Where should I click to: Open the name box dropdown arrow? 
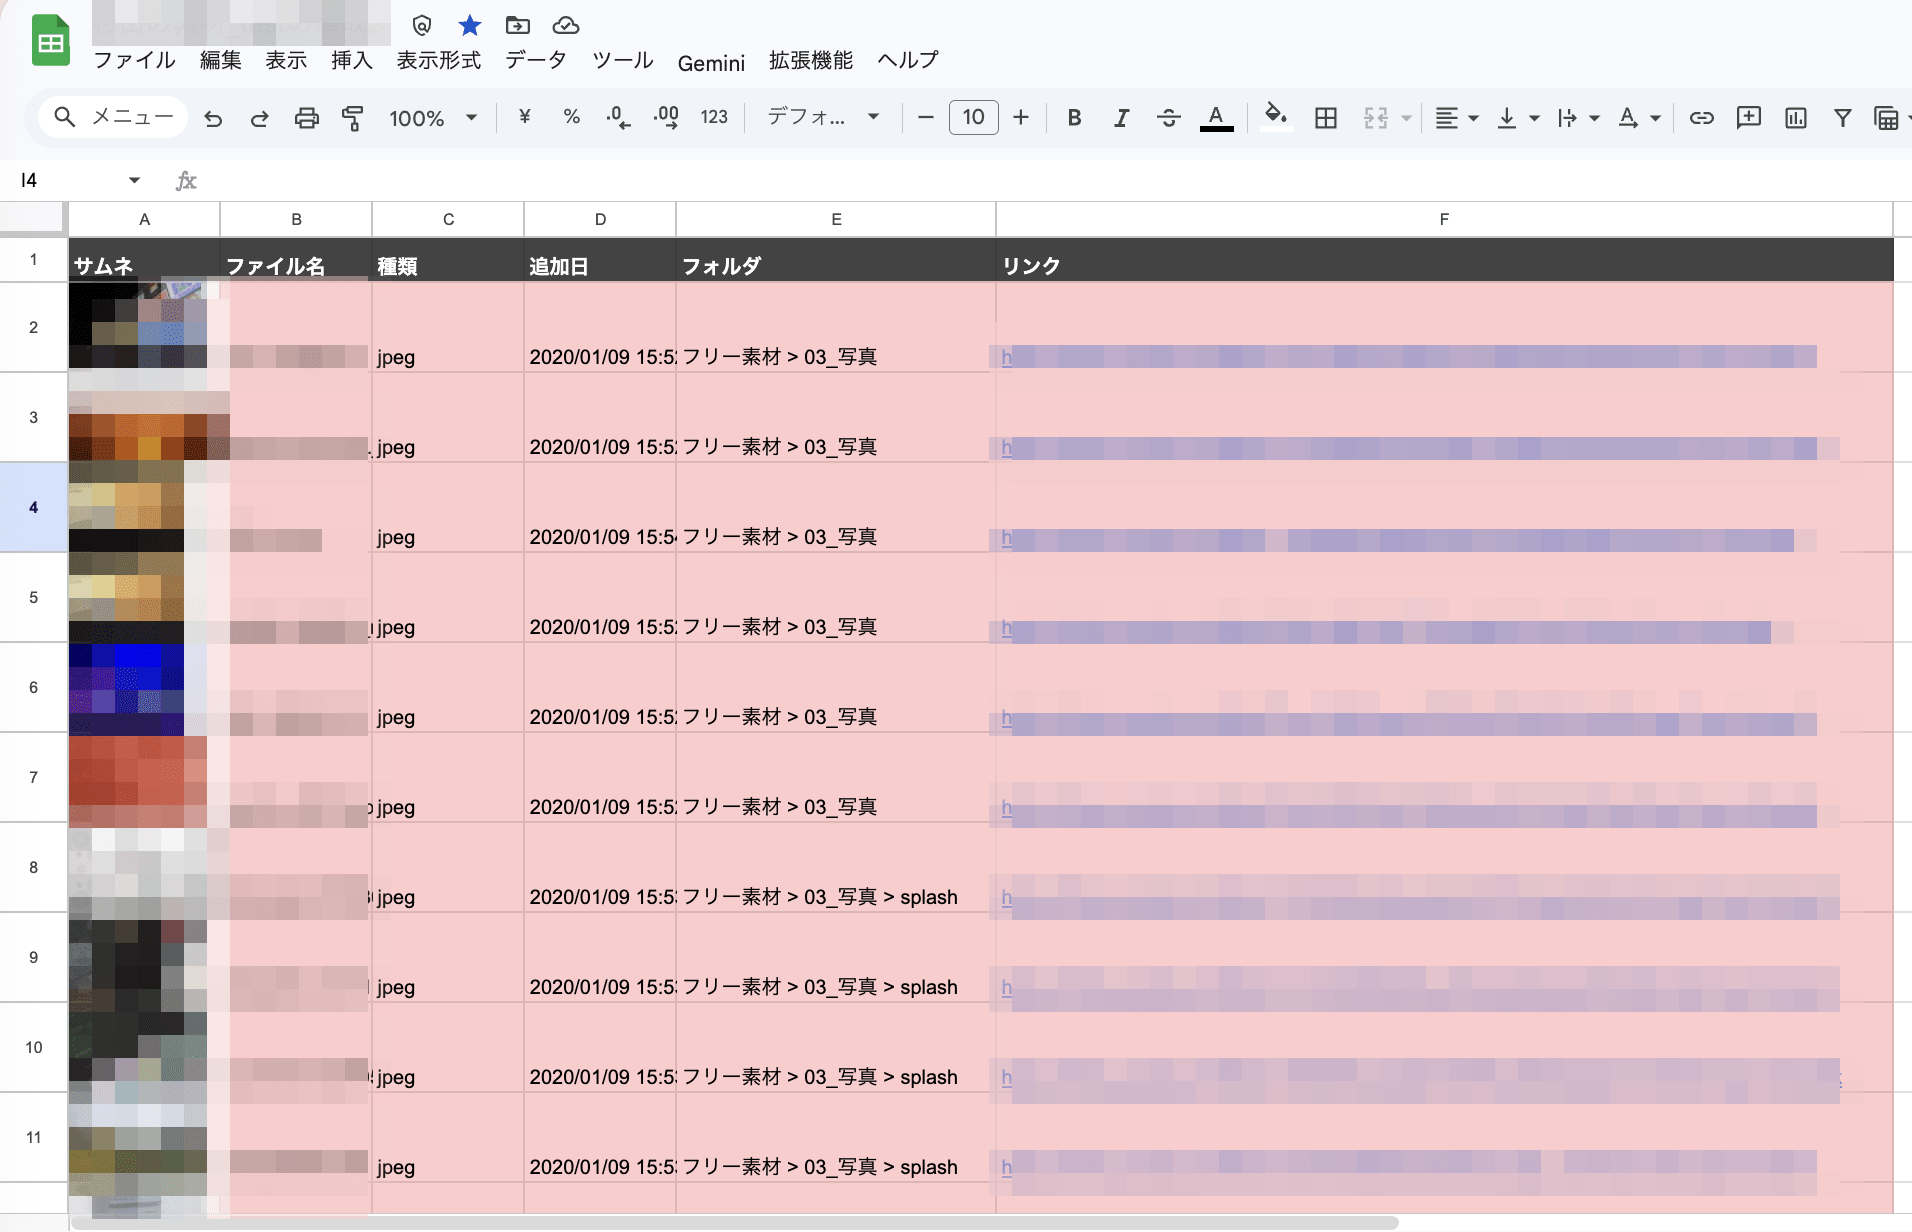(134, 180)
